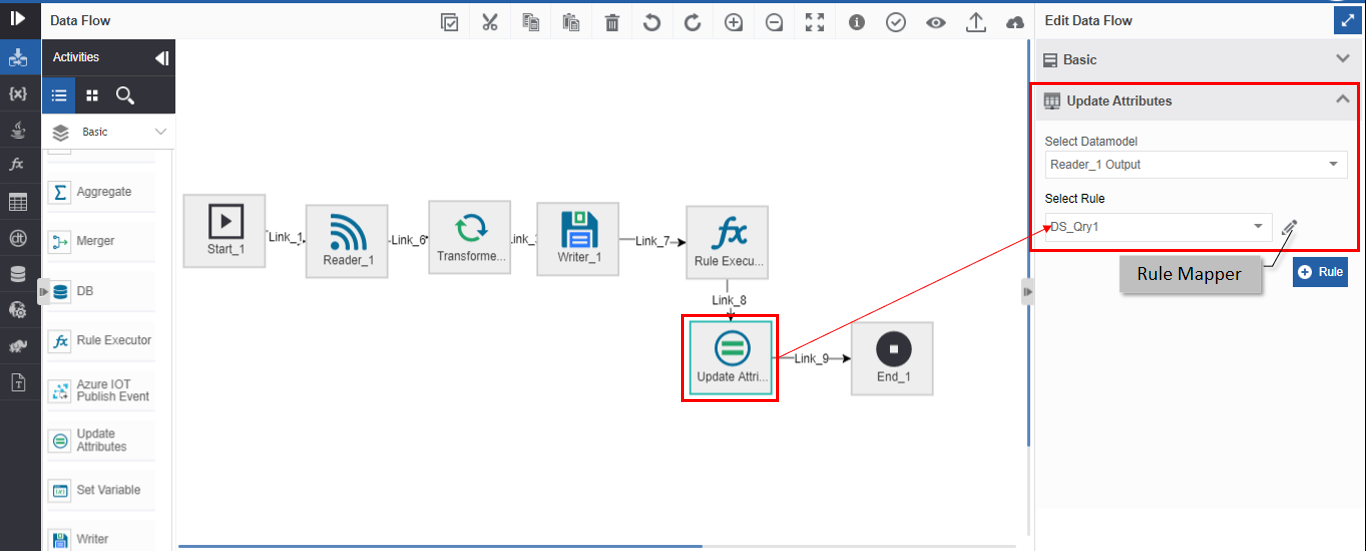Click the Select All toolbar icon
This screenshot has height=551, width=1366.
tap(450, 22)
